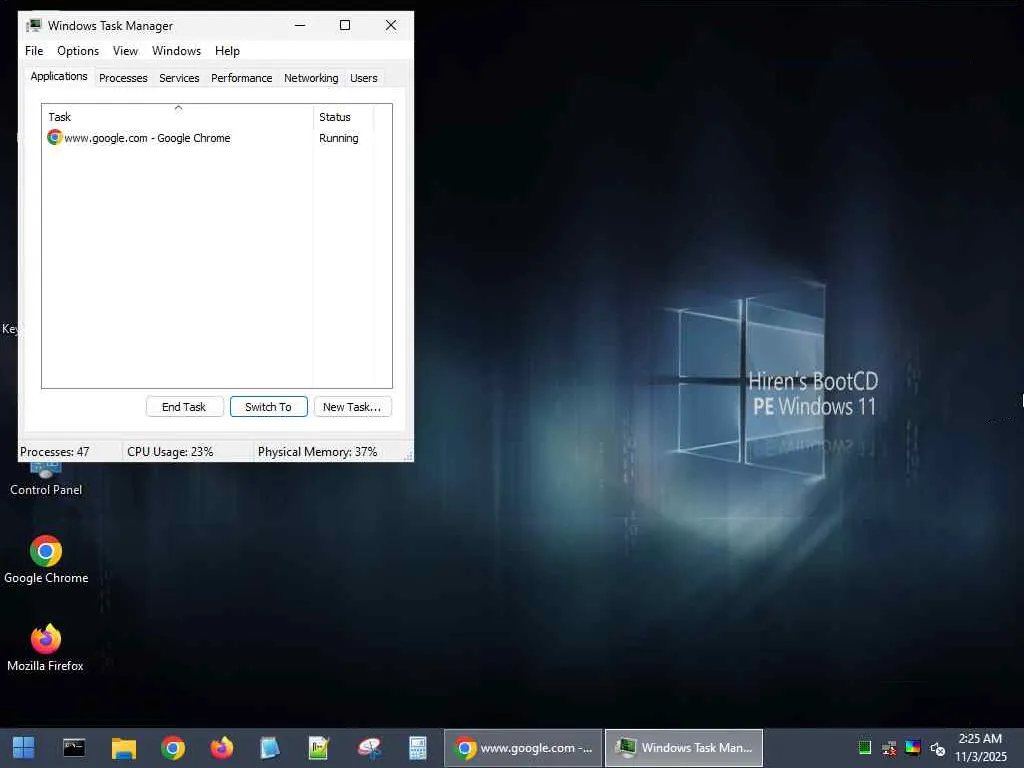Click the Physical Memory: 37% status entry
This screenshot has height=768, width=1024.
[317, 452]
